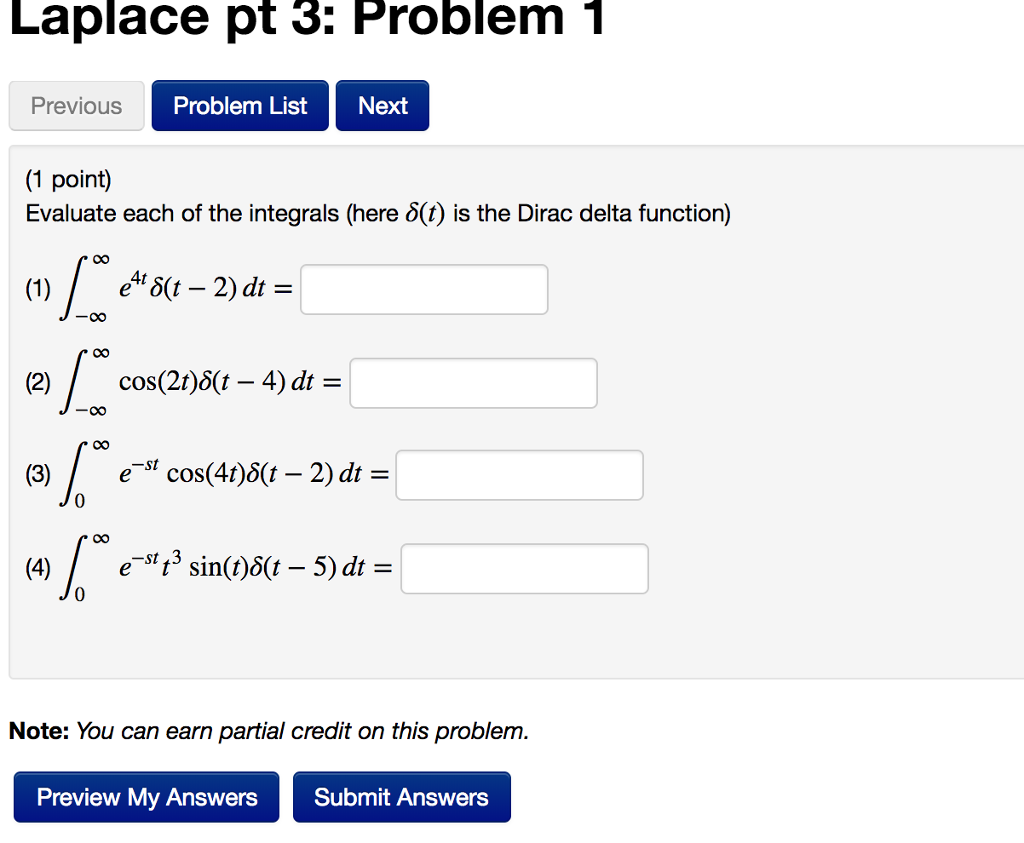Click Previous to view the earlier problem
Image resolution: width=1024 pixels, height=843 pixels.
click(x=76, y=105)
